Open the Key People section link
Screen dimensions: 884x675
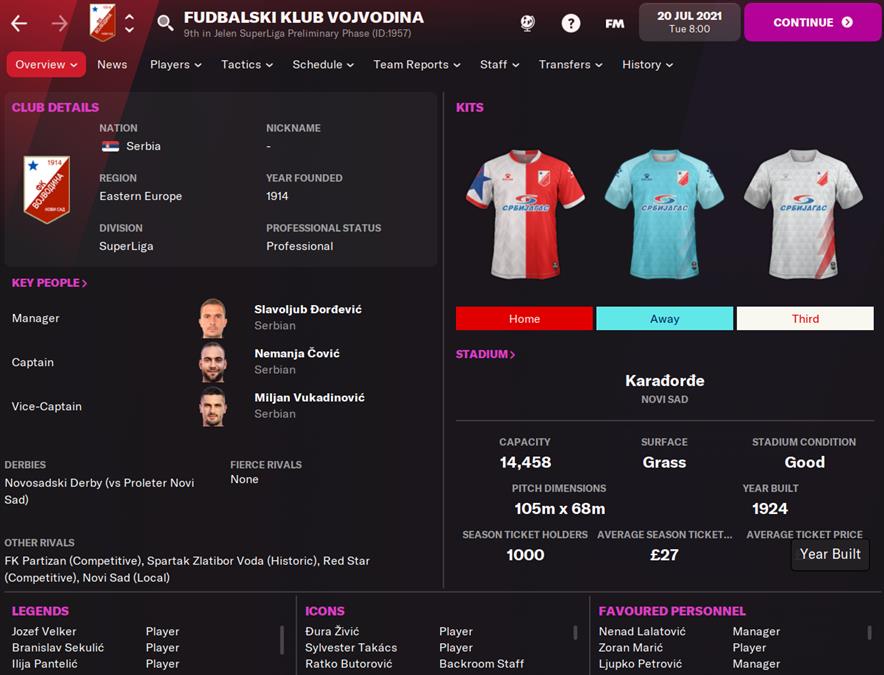[x=50, y=283]
